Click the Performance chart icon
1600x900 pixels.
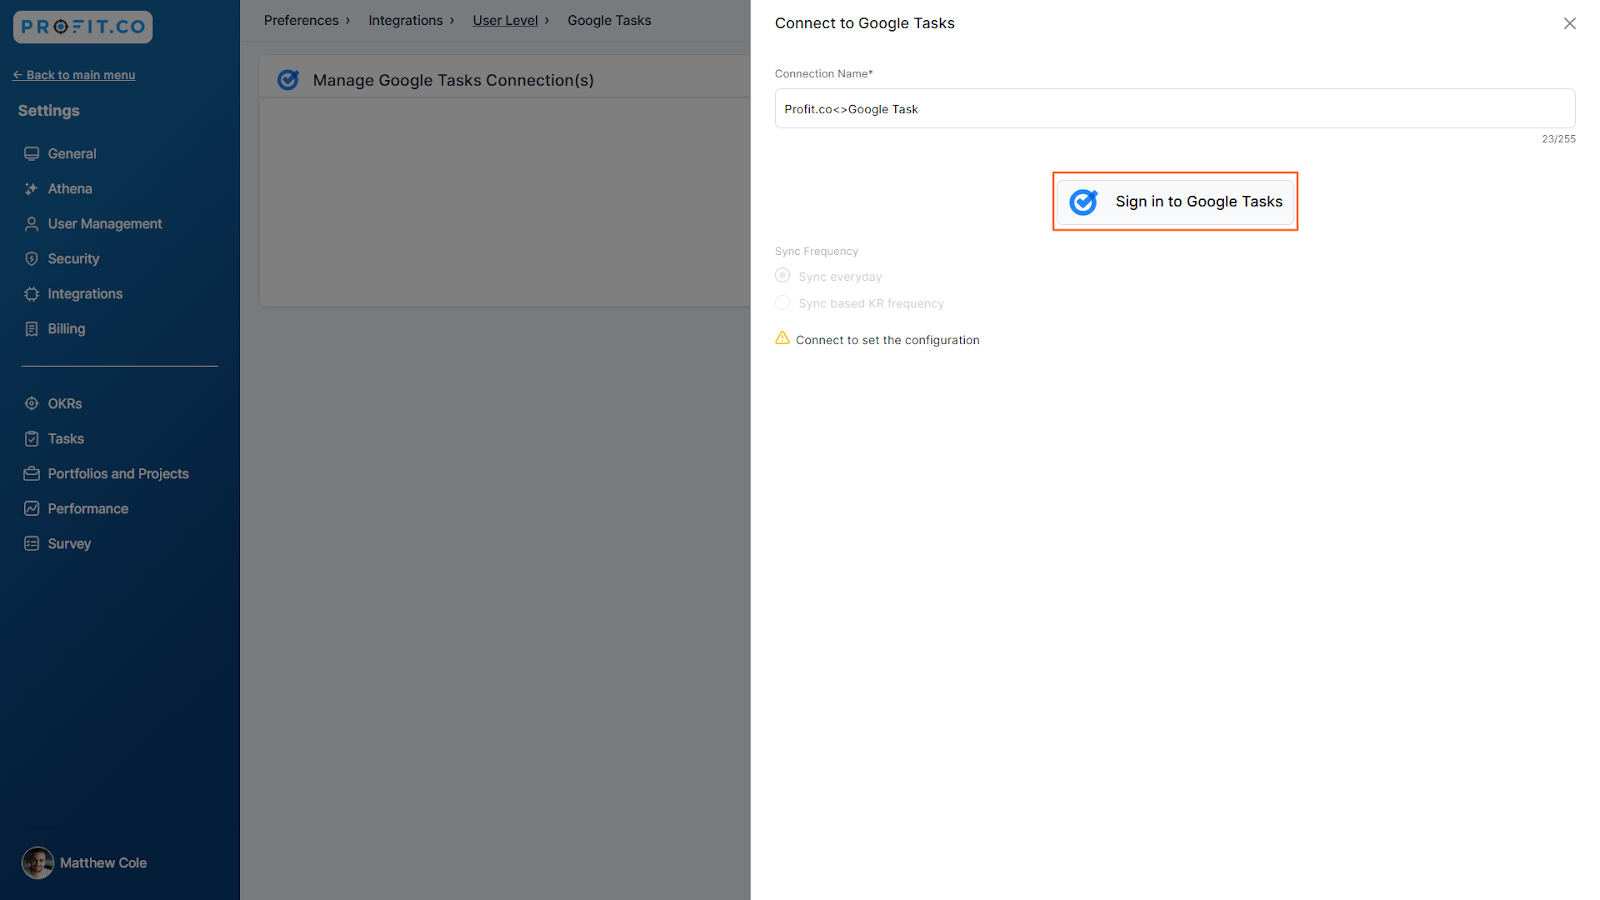pyautogui.click(x=32, y=509)
